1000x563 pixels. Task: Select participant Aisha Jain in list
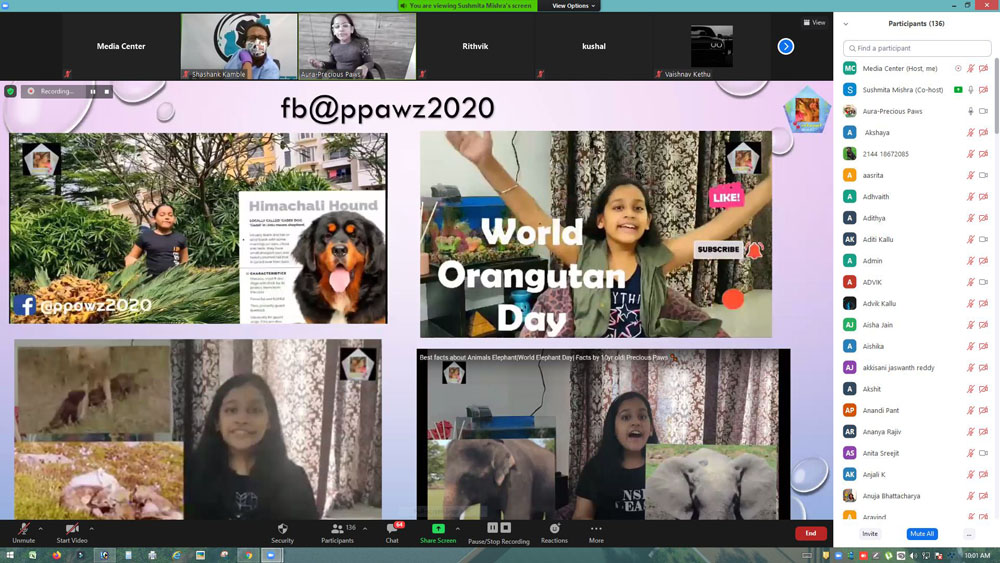[917, 325]
